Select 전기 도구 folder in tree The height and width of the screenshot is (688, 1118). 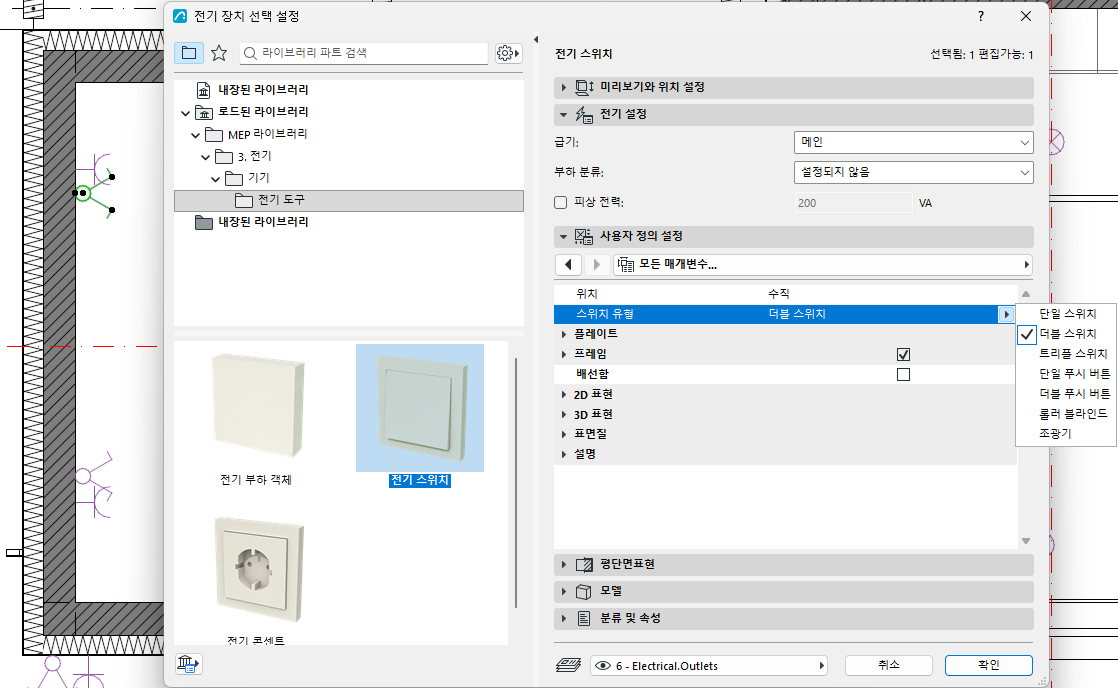click(349, 200)
